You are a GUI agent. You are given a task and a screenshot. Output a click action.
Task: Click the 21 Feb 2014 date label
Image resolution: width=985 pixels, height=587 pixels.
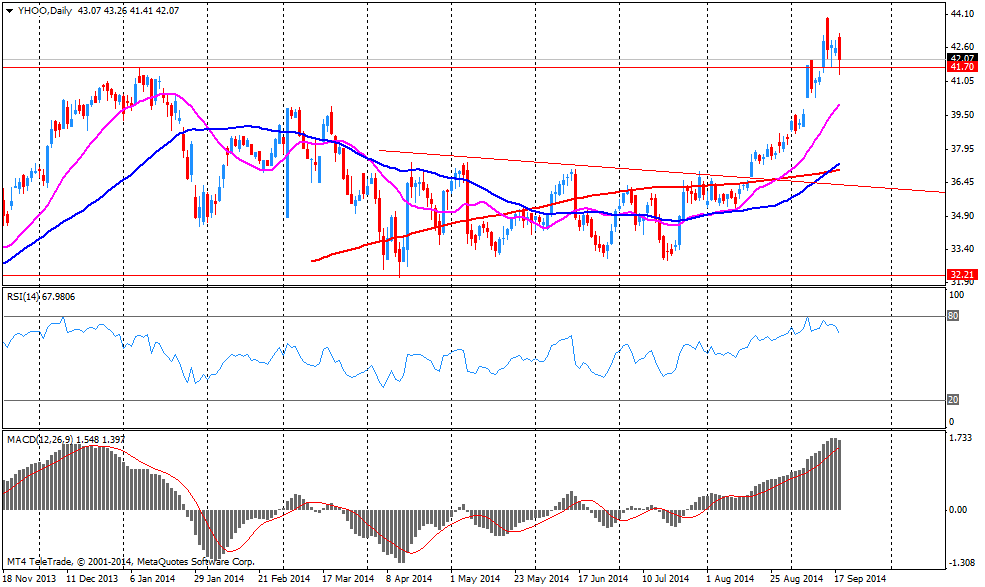click(284, 578)
